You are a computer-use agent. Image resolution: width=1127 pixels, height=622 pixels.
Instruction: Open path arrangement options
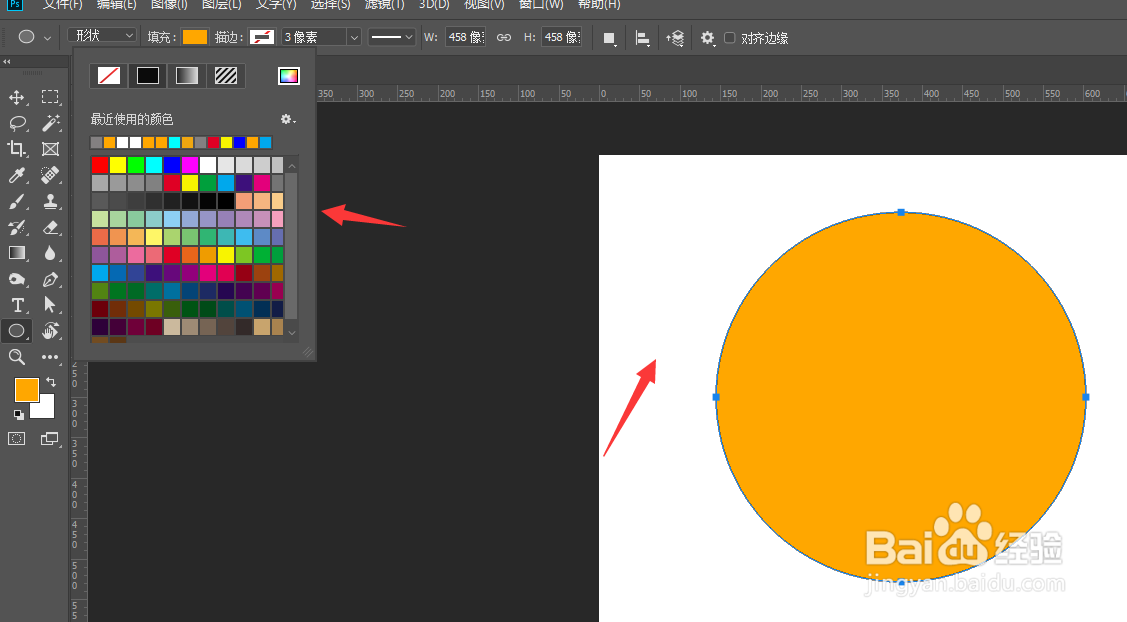pos(675,38)
